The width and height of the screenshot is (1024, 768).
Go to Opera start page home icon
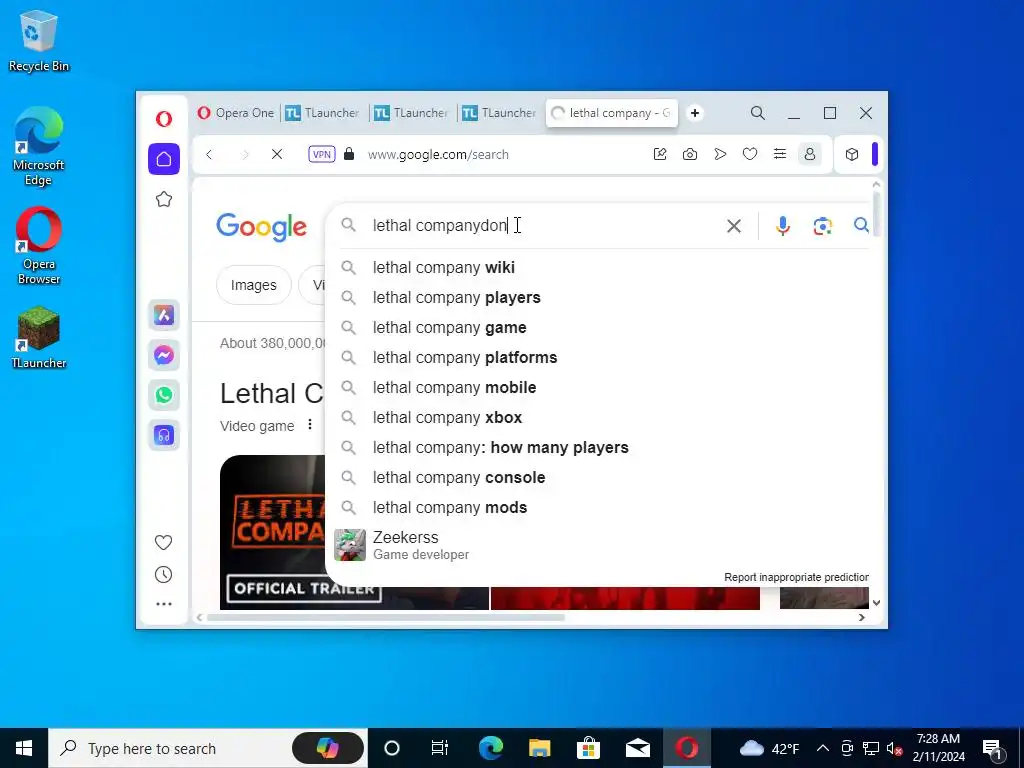(164, 159)
